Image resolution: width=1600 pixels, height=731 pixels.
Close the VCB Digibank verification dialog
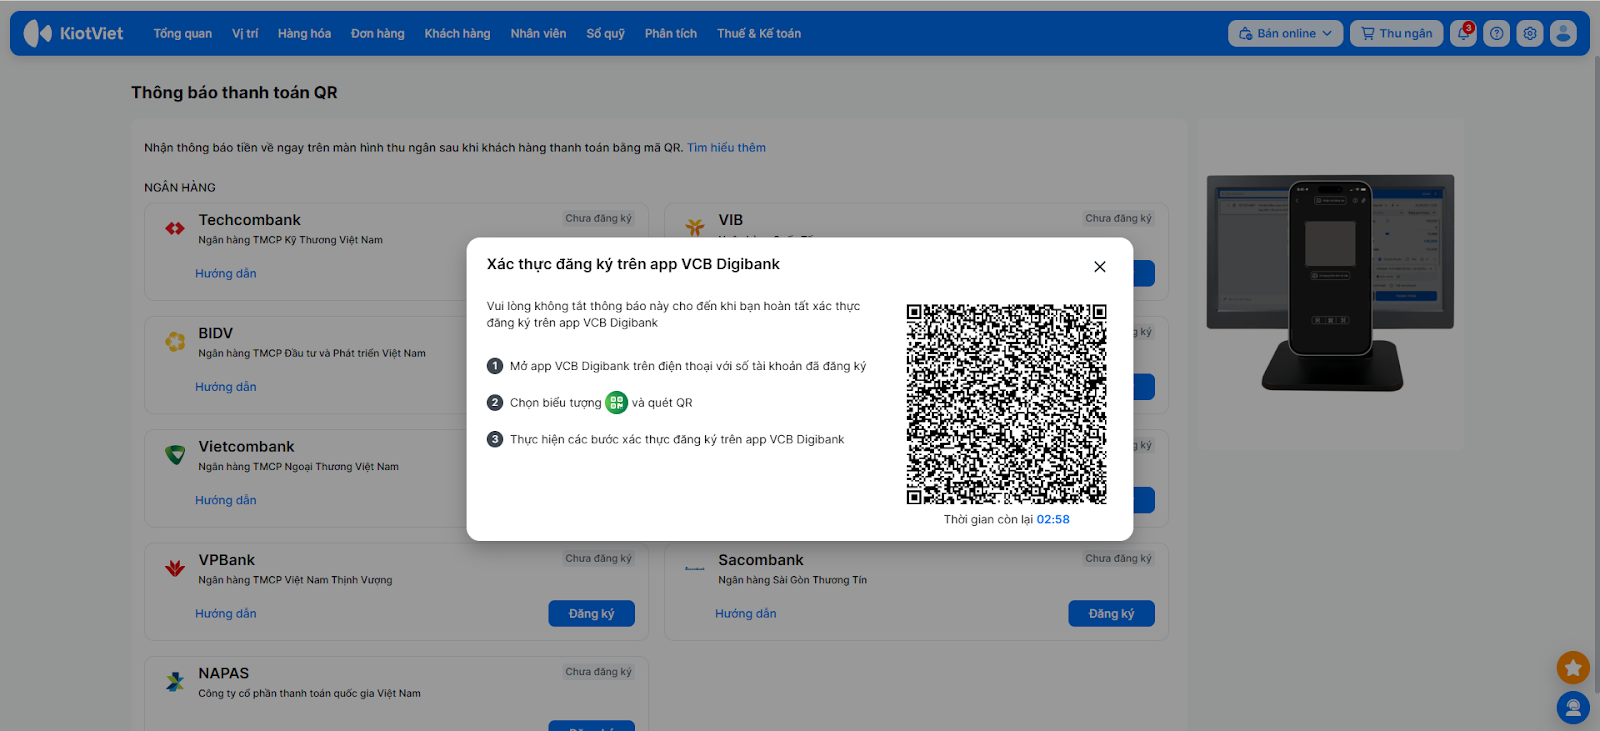click(x=1099, y=267)
